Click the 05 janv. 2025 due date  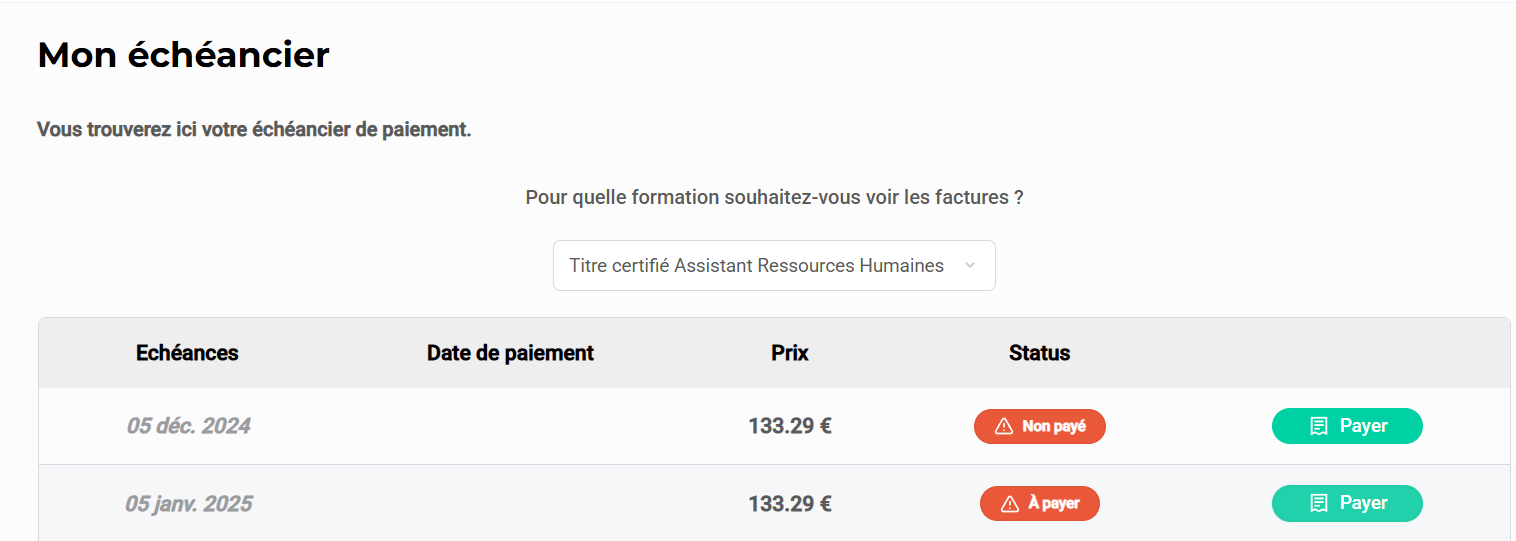(188, 504)
